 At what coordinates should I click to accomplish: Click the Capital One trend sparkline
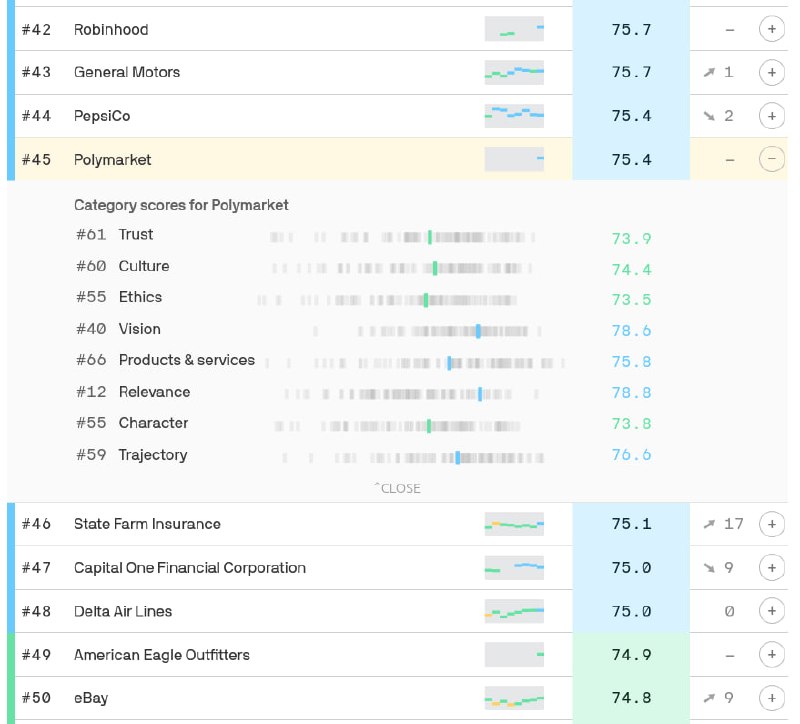point(514,567)
